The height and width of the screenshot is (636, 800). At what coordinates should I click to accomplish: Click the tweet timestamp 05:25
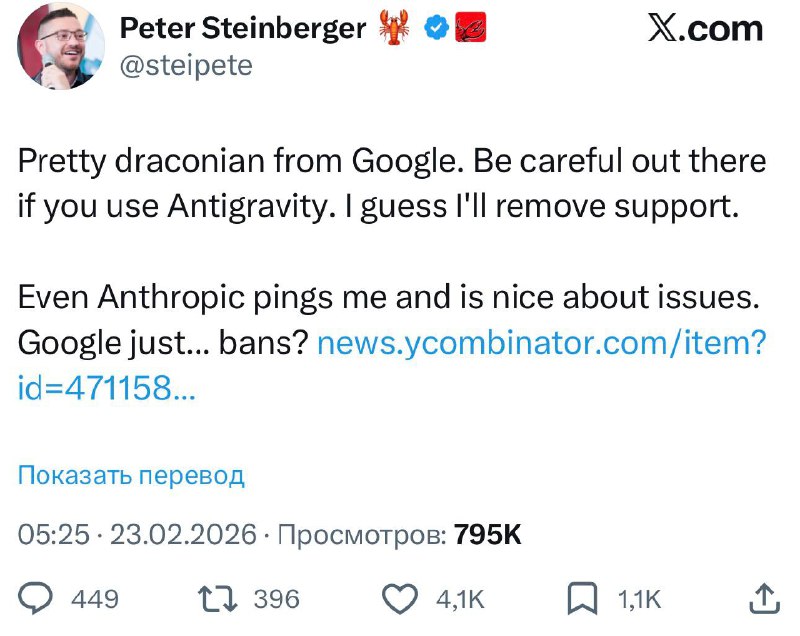[x=51, y=534]
